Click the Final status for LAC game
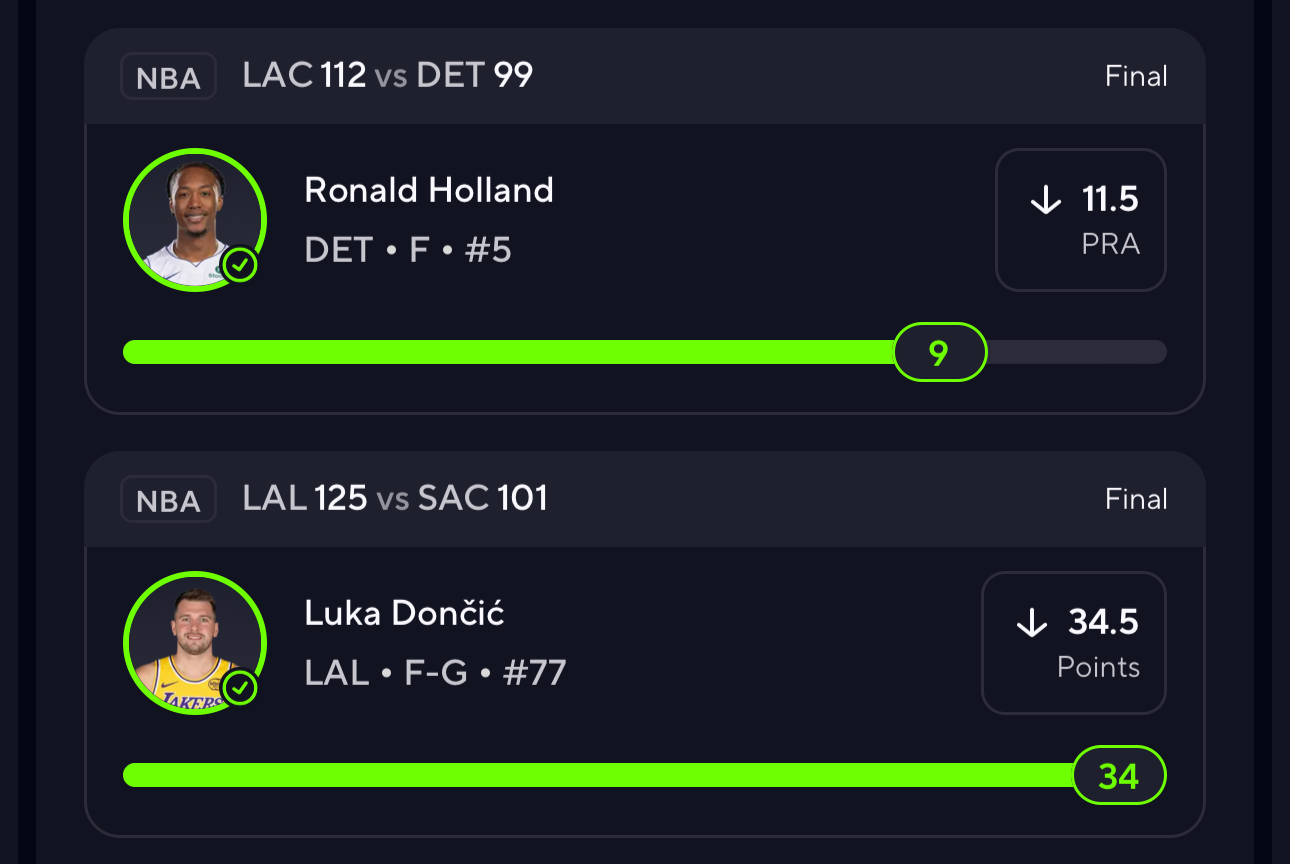The width and height of the screenshot is (1290, 864). click(x=1136, y=76)
